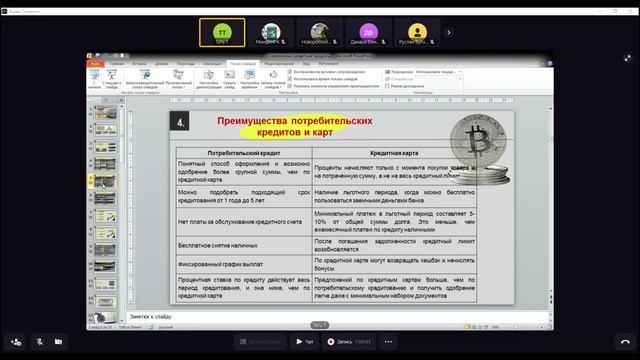Open the call chat panel
Screen dimensions: 640x360
tap(304, 342)
